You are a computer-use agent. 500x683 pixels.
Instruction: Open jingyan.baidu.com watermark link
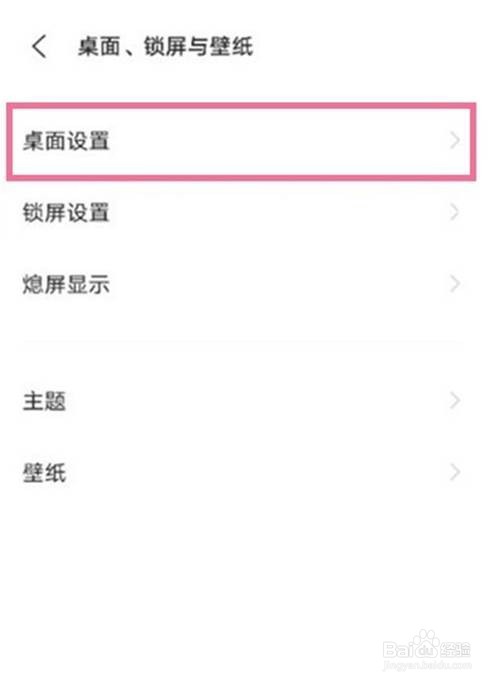(x=427, y=666)
